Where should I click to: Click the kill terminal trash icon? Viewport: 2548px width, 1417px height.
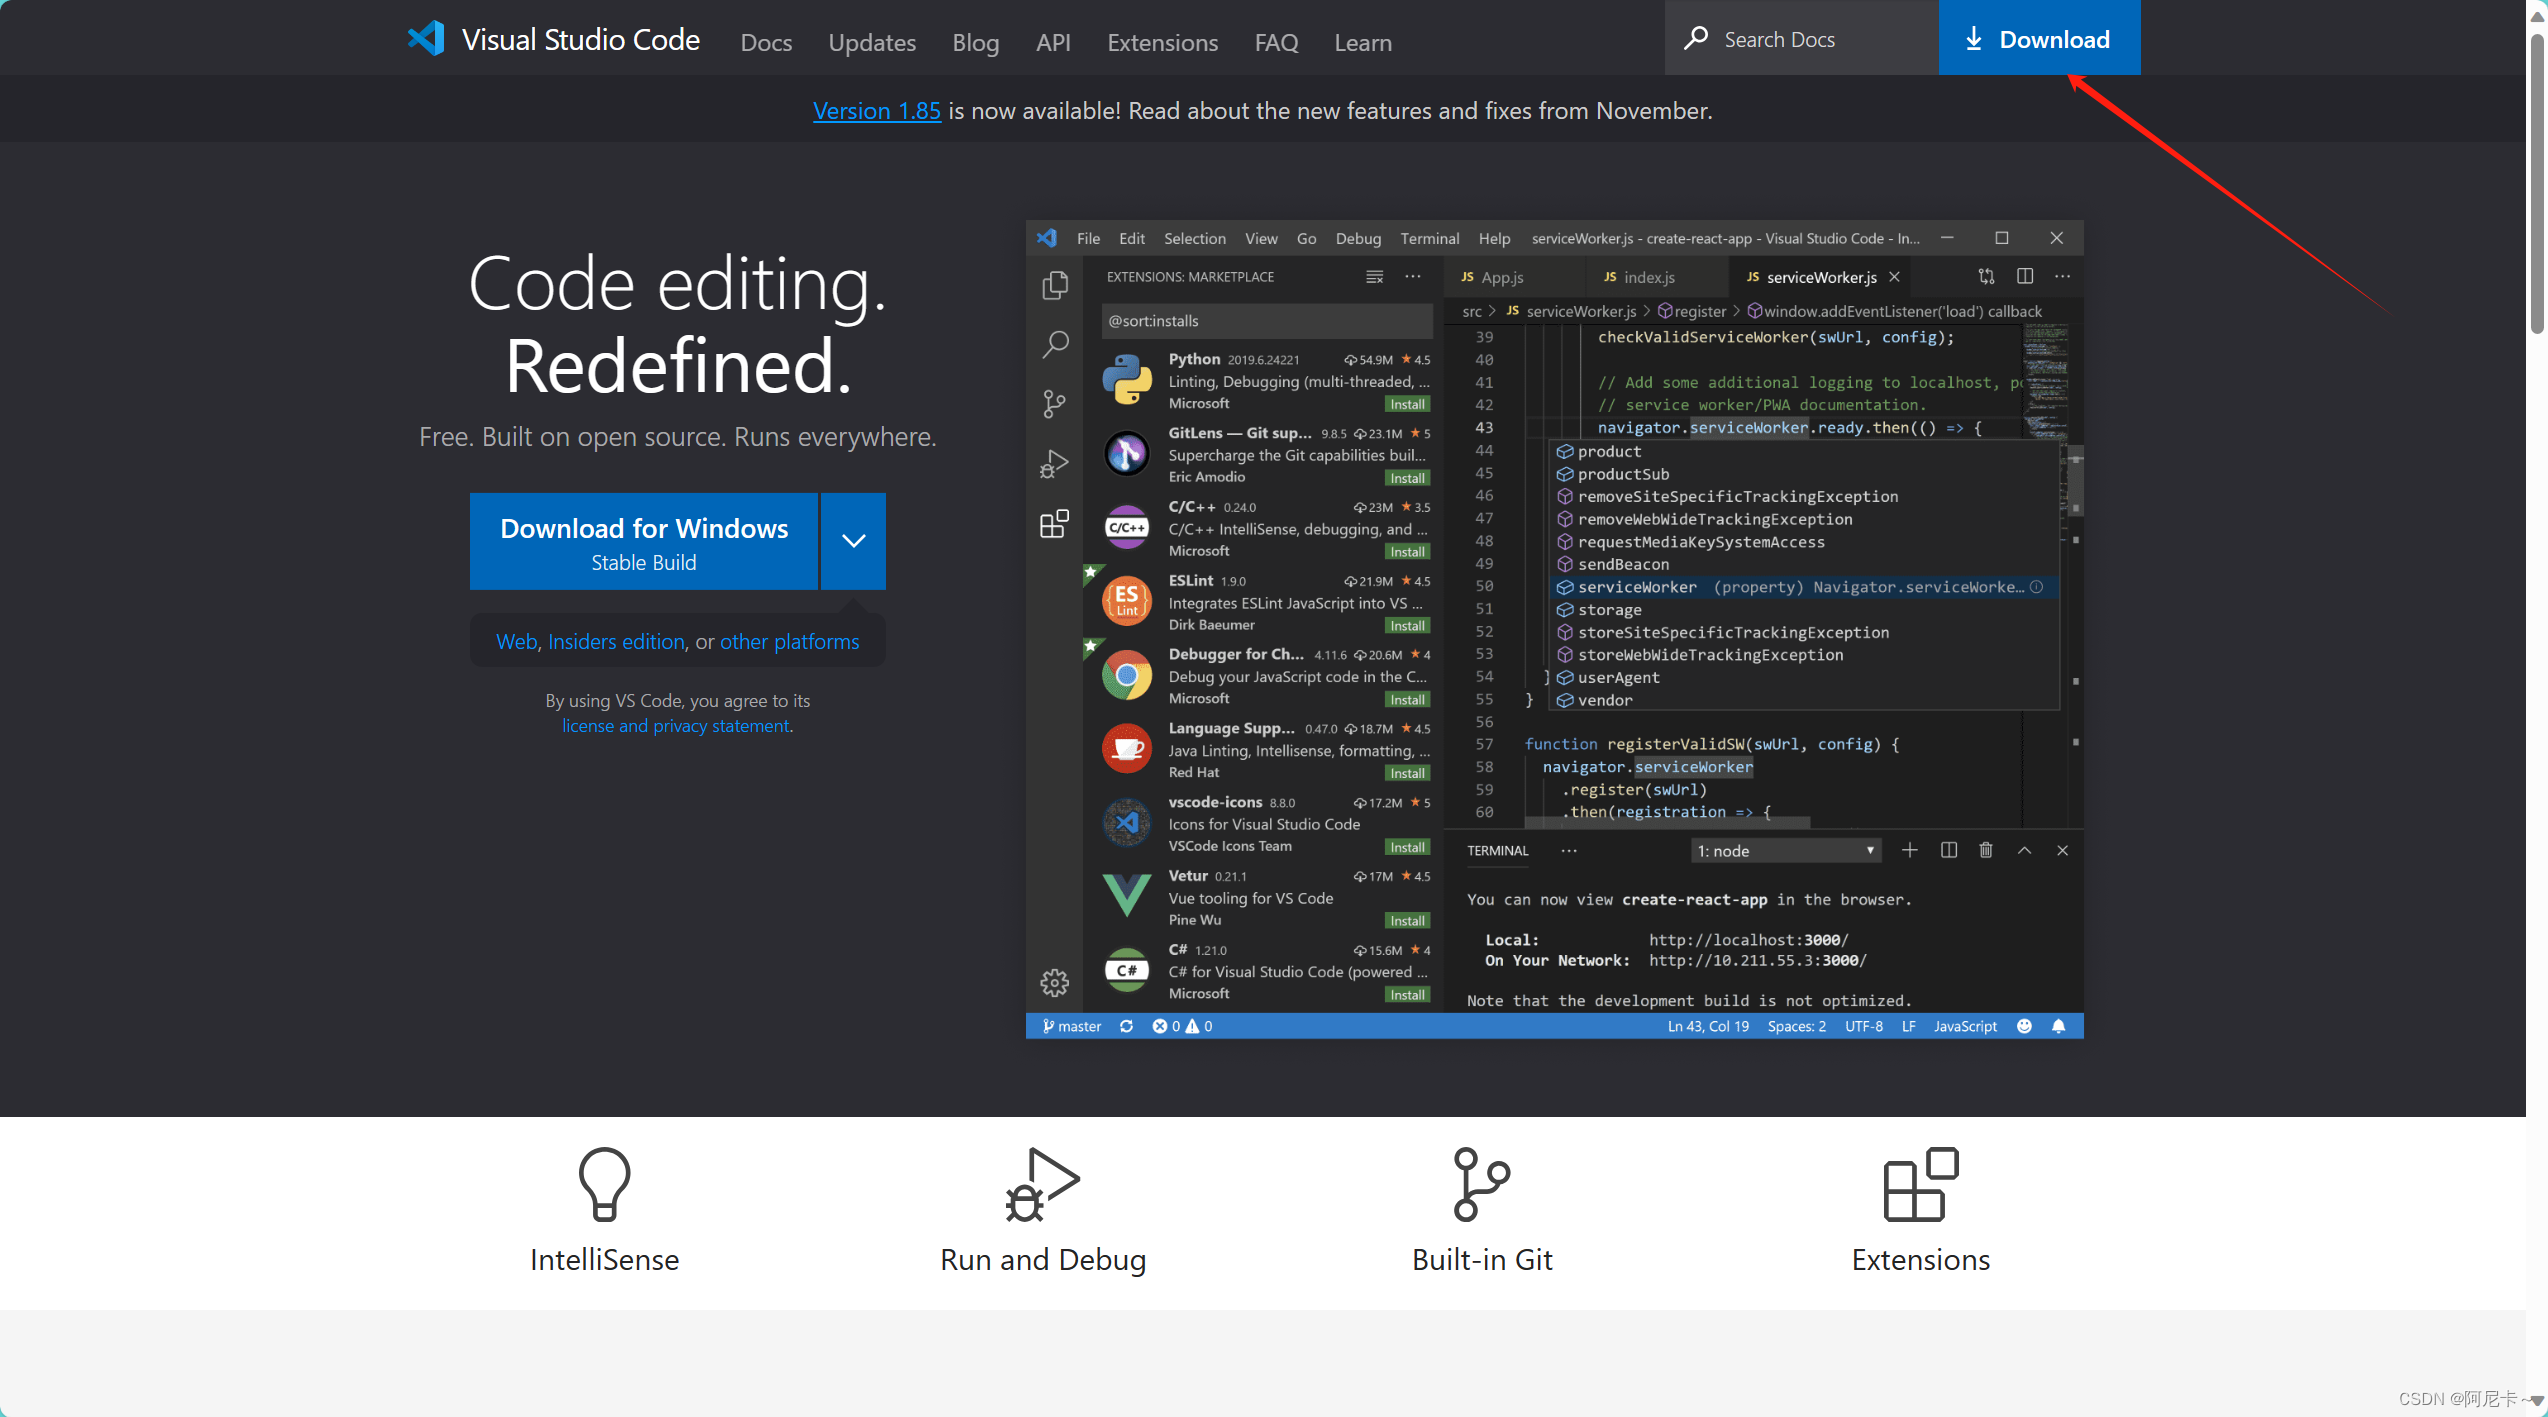[x=1986, y=850]
